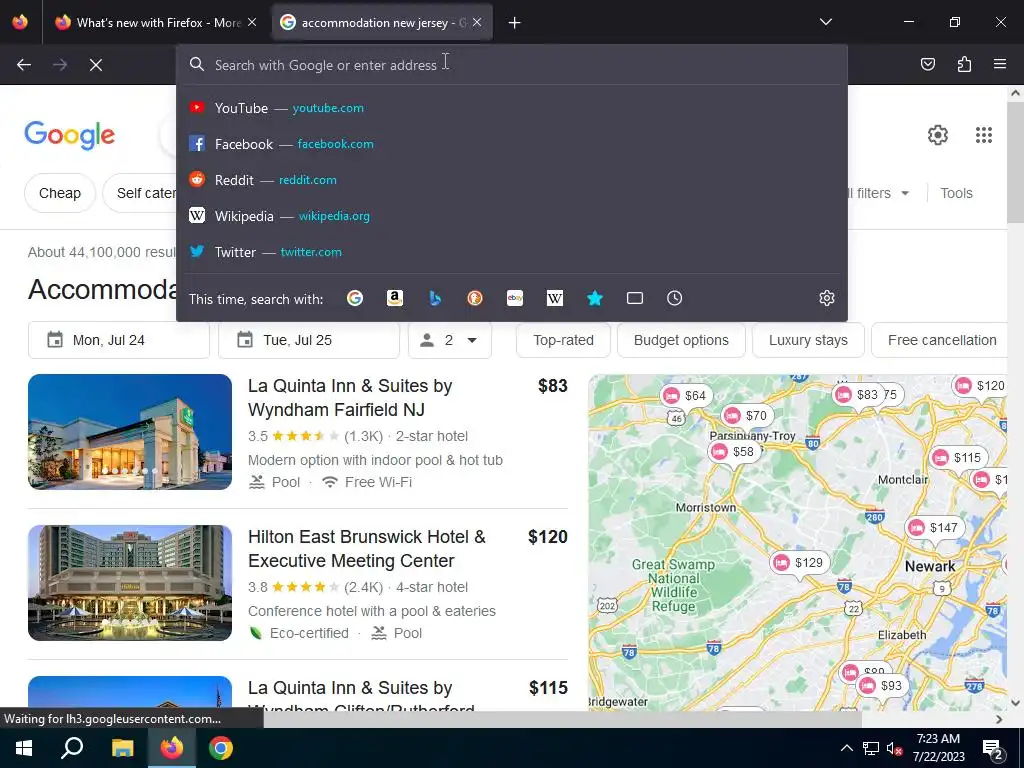Open a new tab
Screen dimensions: 1024x768
pyautogui.click(x=515, y=23)
